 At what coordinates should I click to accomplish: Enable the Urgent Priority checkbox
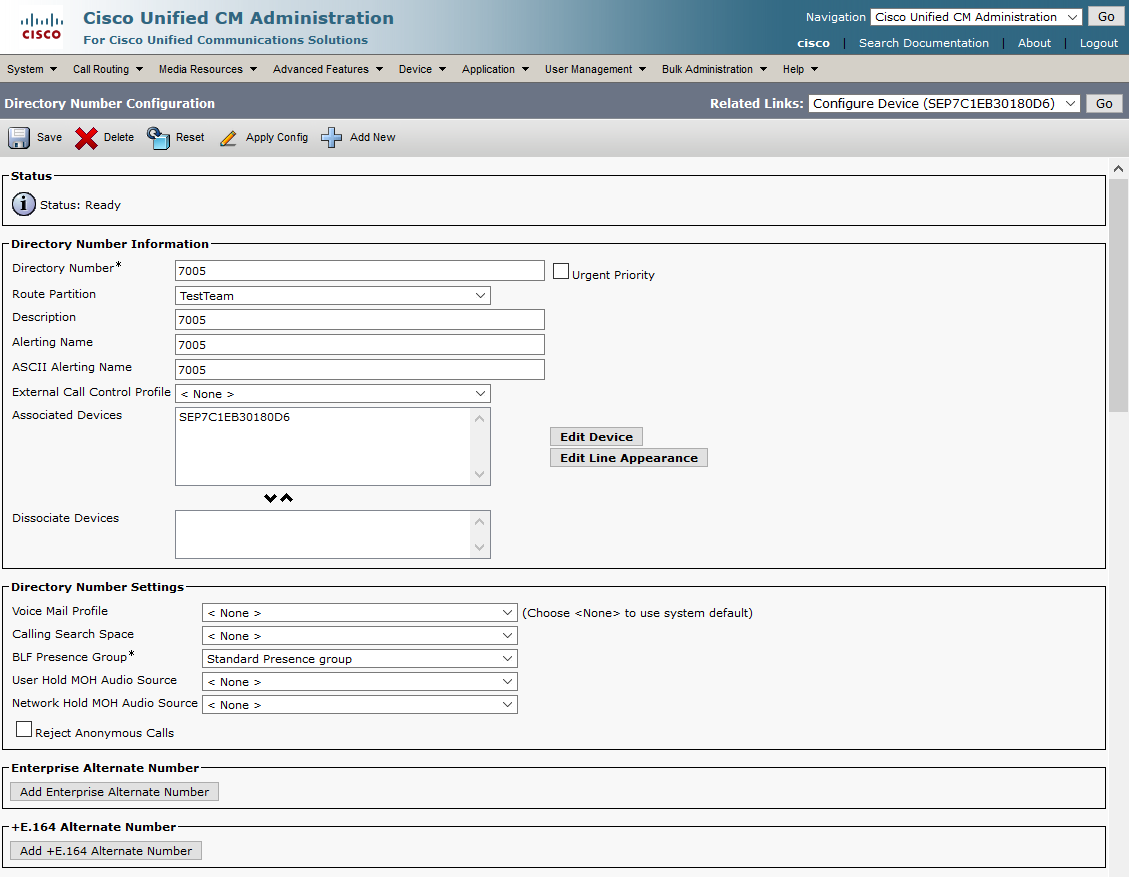(561, 271)
